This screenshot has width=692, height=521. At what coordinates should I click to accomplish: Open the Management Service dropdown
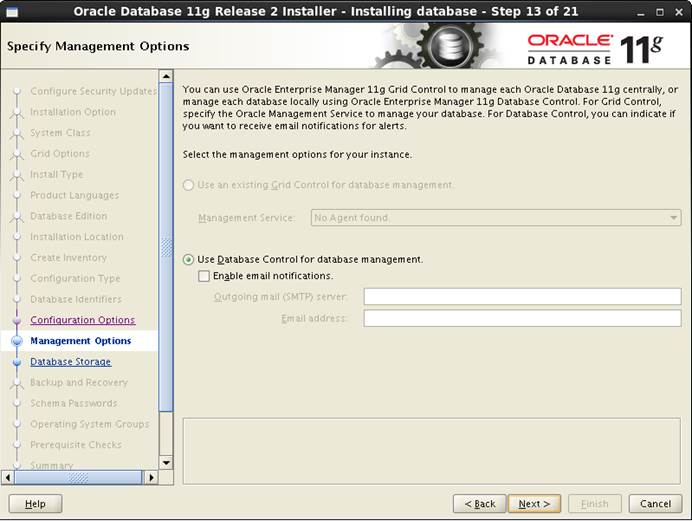pyautogui.click(x=496, y=218)
